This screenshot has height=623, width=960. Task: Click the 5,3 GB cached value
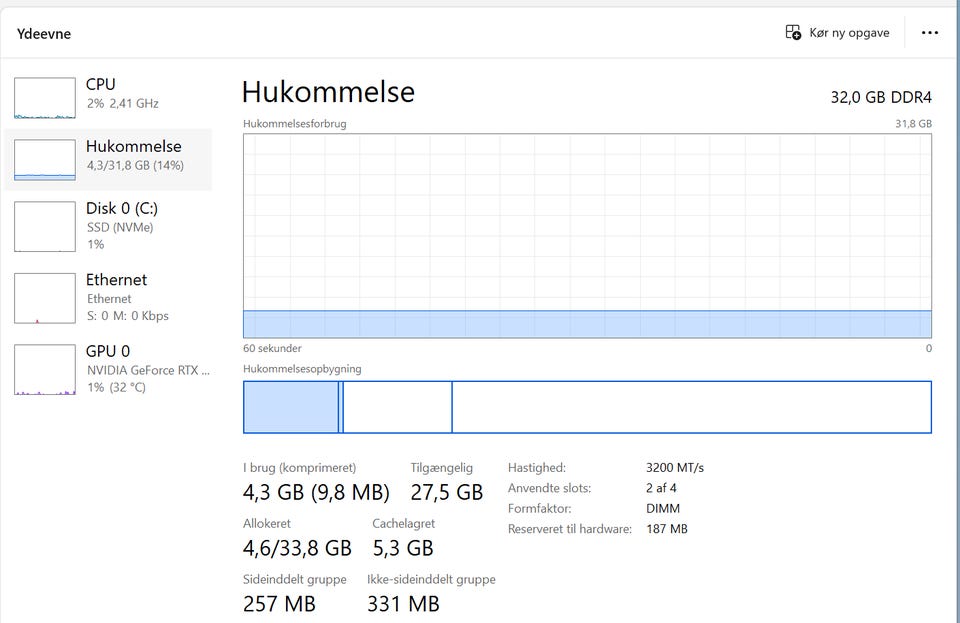(x=403, y=548)
